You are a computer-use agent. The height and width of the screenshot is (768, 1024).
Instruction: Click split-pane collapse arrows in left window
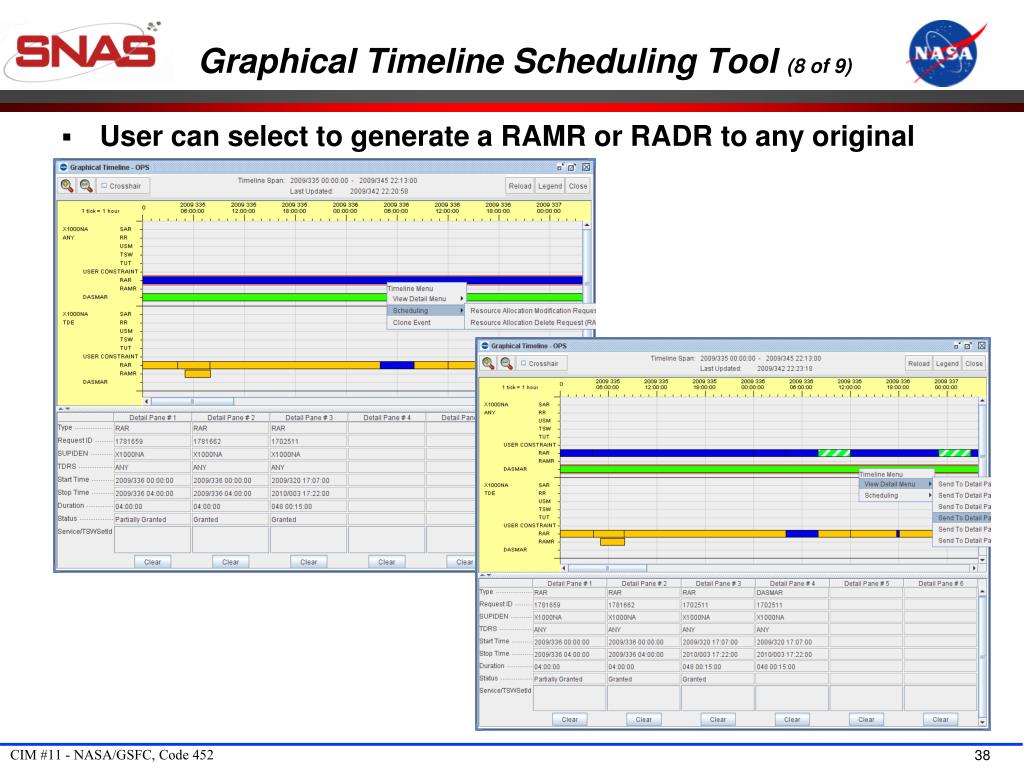pos(65,409)
